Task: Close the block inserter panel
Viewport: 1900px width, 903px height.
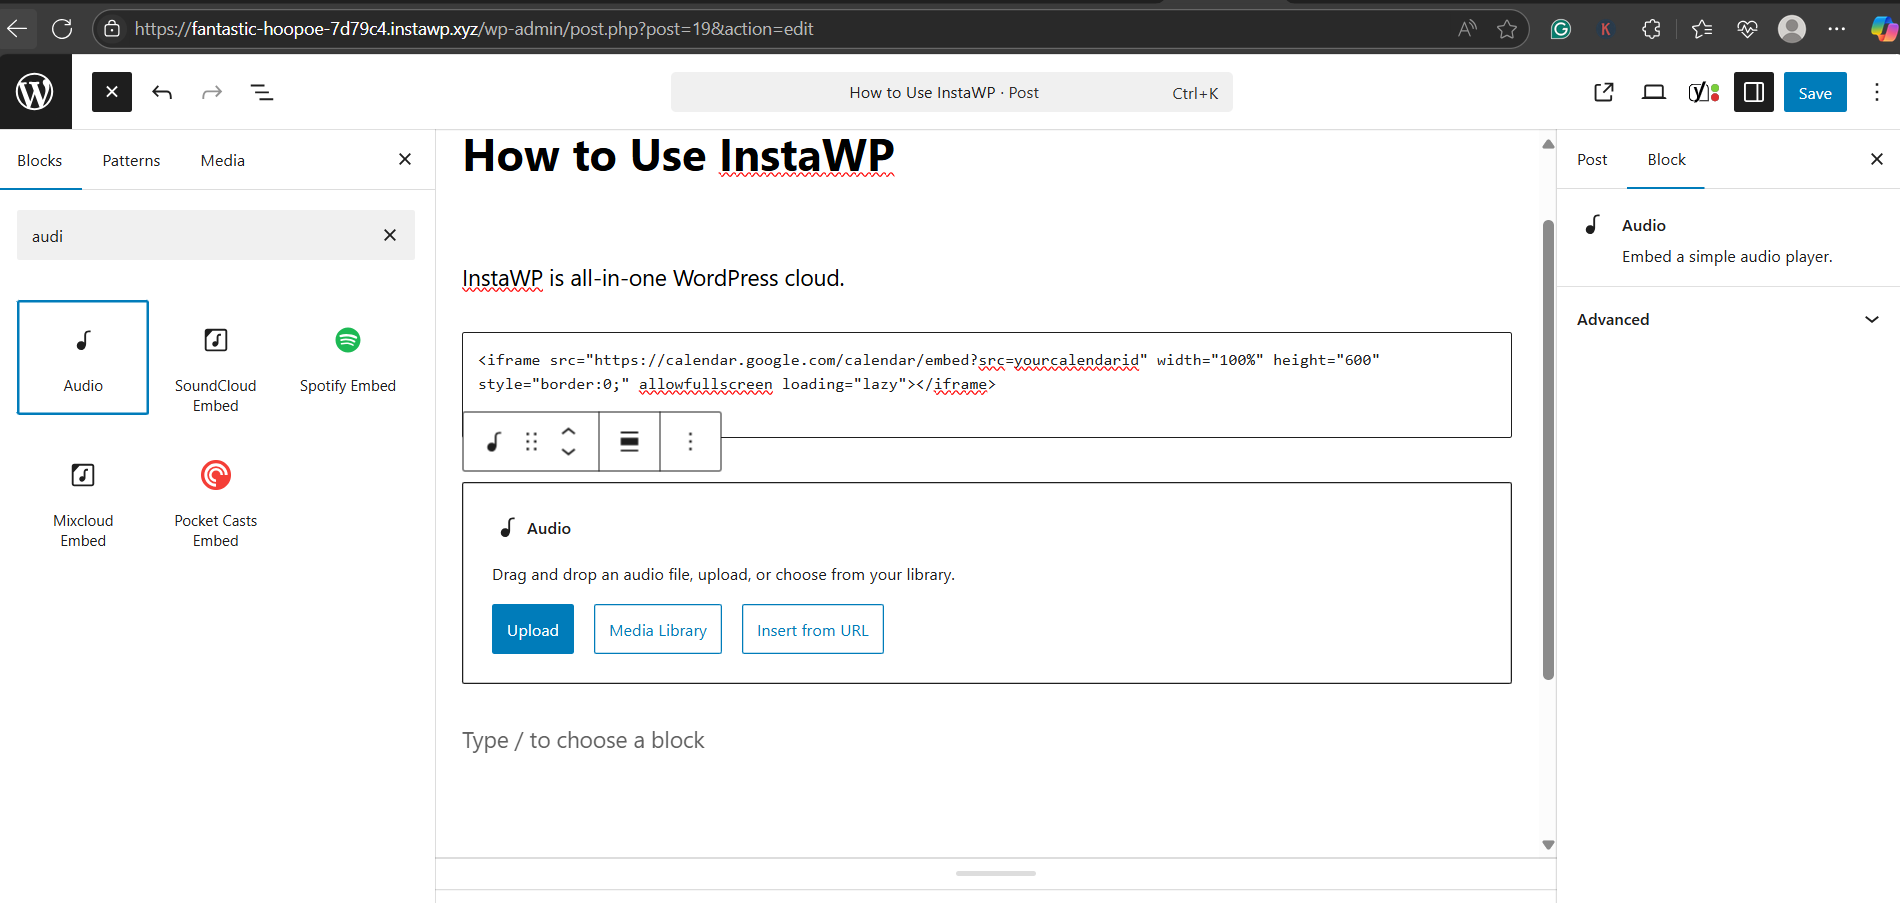Action: click(x=405, y=159)
